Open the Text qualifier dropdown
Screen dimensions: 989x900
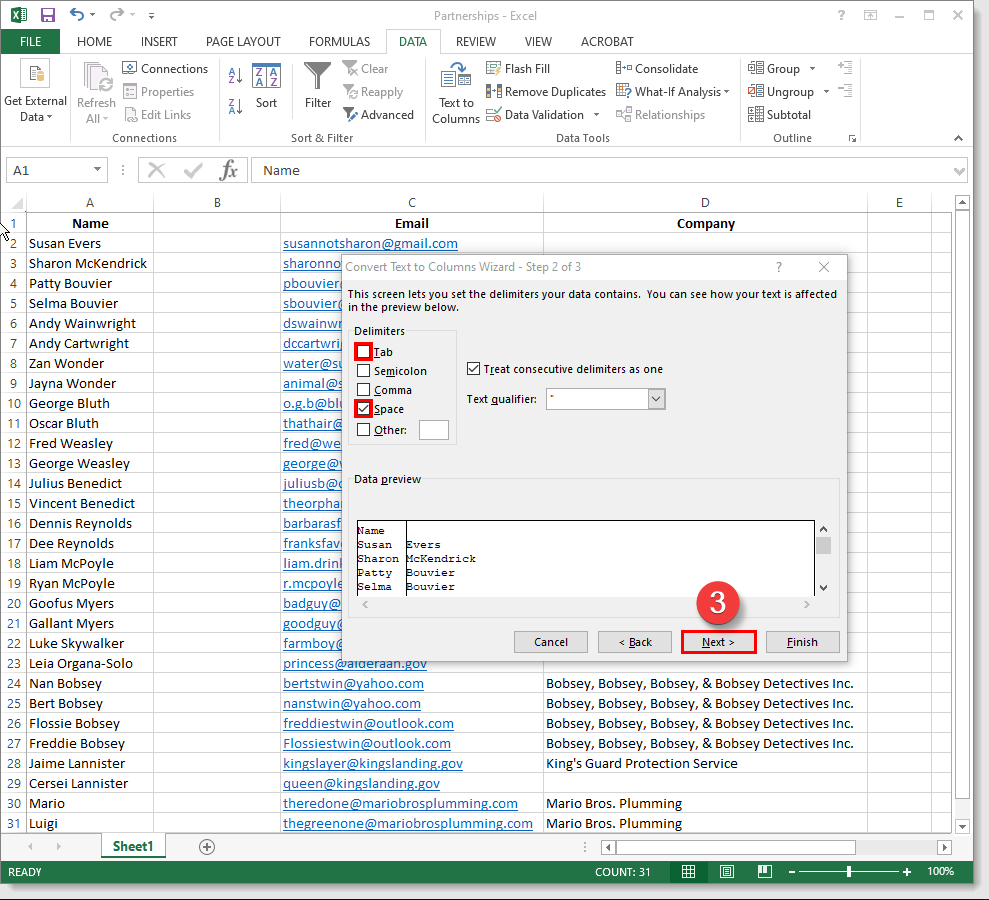[x=656, y=399]
